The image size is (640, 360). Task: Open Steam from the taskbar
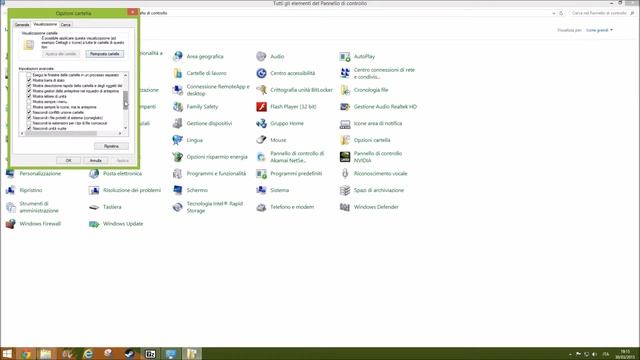[x=129, y=354]
